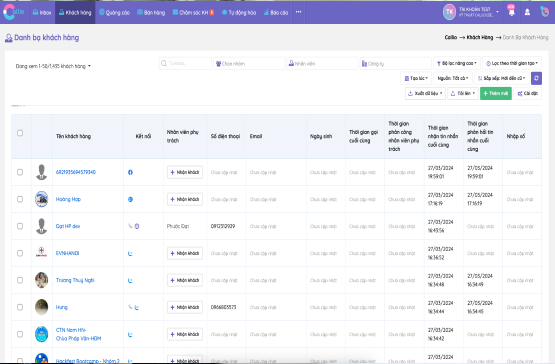Click Zalo icon in Trương Thuỵ Nghi row
Screen dimensions: 555x364
(x=130, y=280)
